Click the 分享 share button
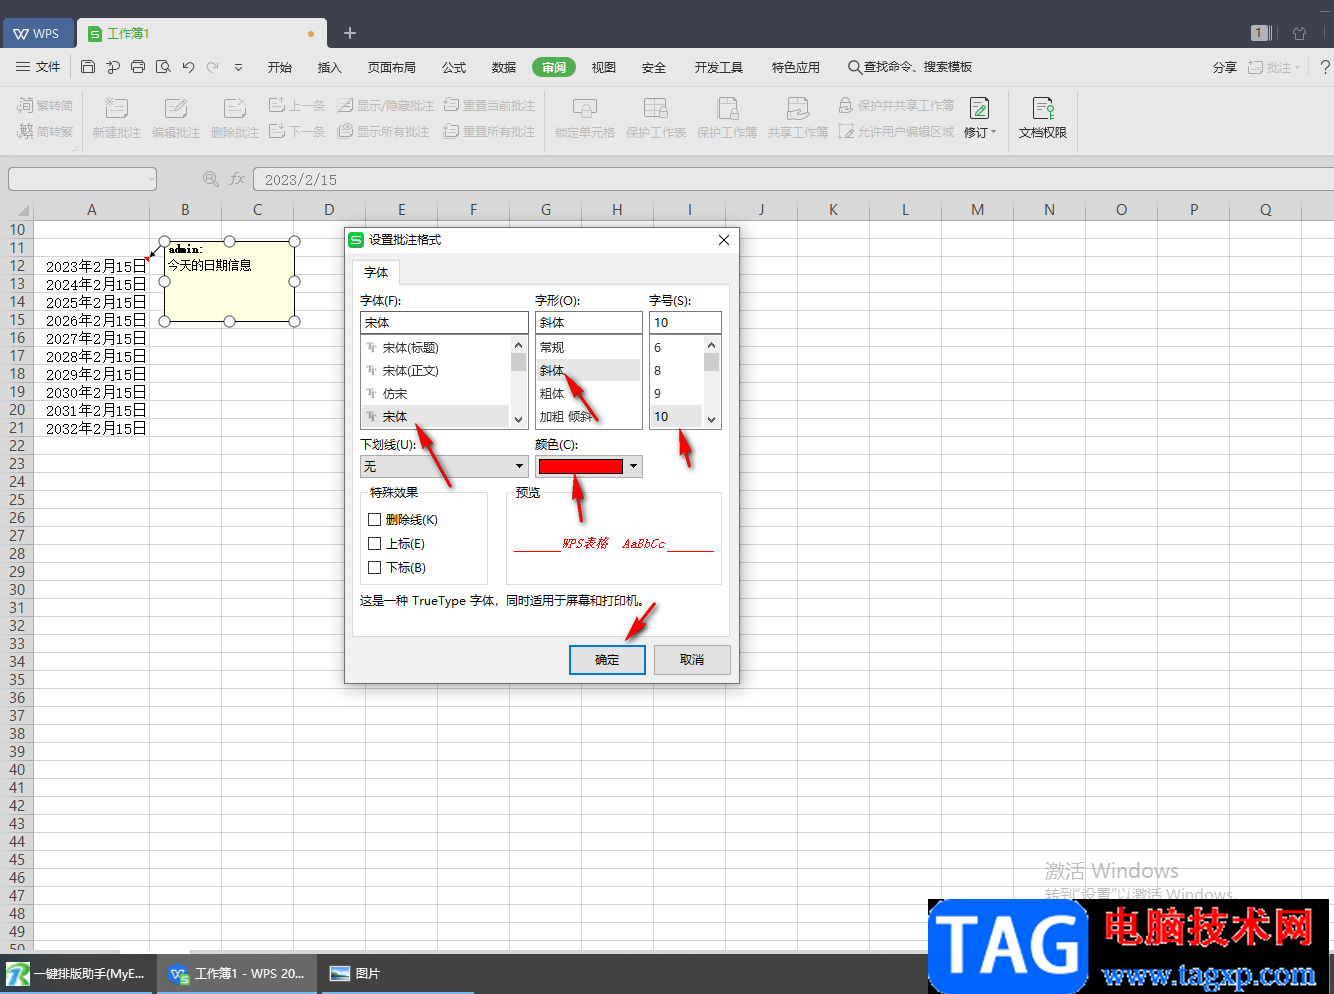1334x994 pixels. pos(1225,67)
